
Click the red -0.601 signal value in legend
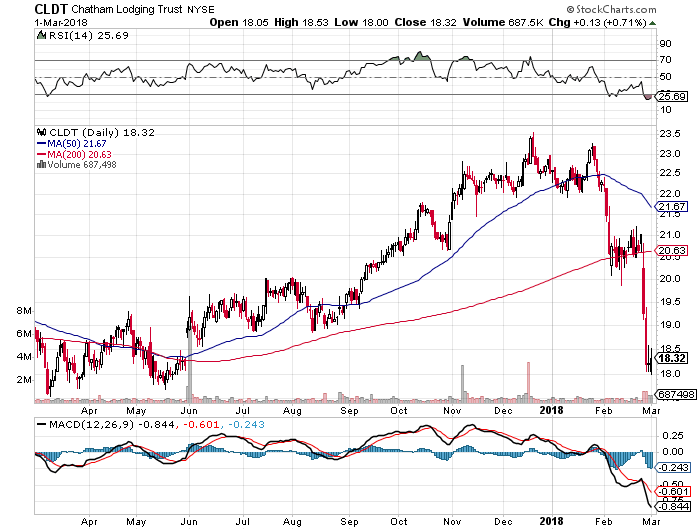click(200, 425)
